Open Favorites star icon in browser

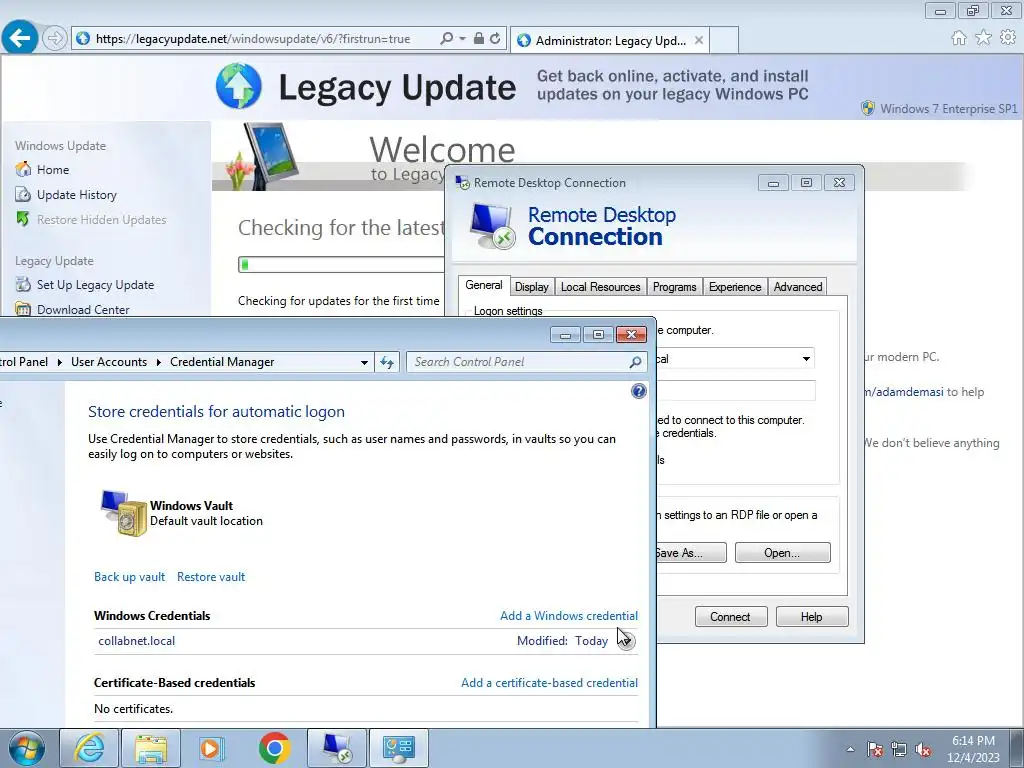[x=984, y=38]
